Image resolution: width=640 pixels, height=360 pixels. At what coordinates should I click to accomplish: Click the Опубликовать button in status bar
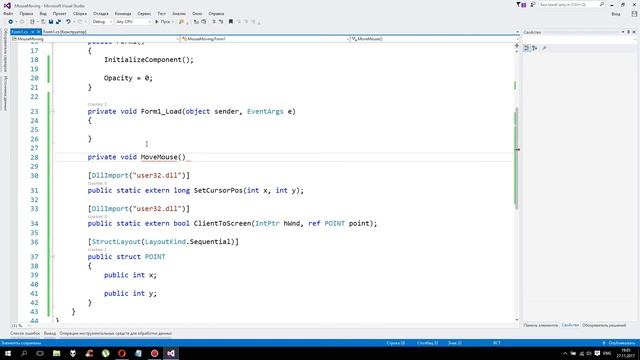click(619, 343)
